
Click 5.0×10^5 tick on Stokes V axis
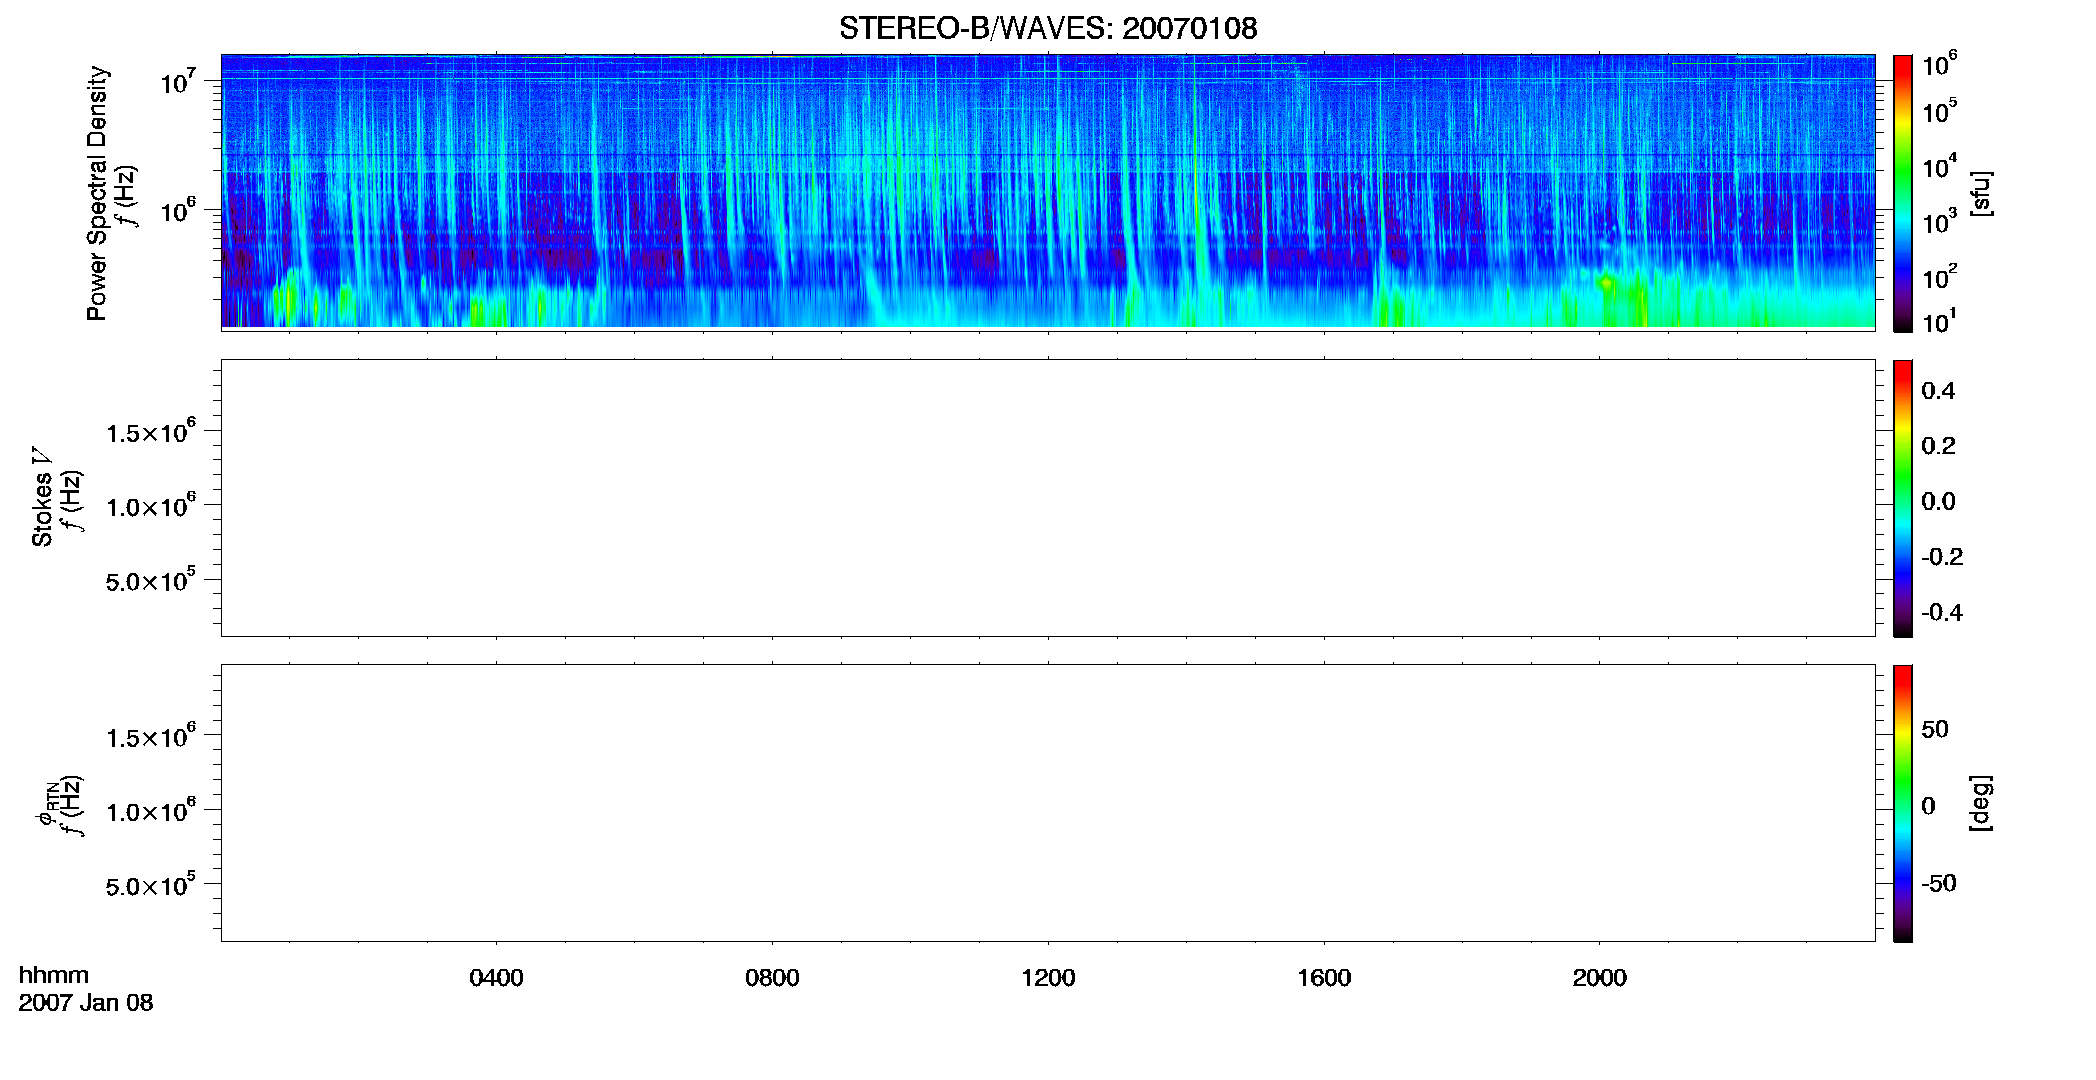click(x=152, y=580)
